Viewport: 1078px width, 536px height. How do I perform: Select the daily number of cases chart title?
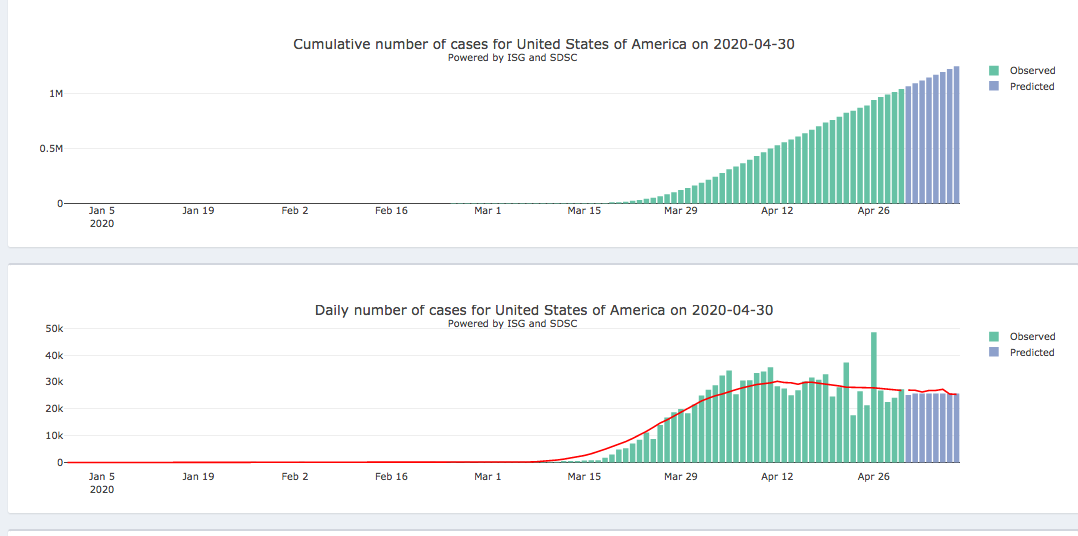543,310
